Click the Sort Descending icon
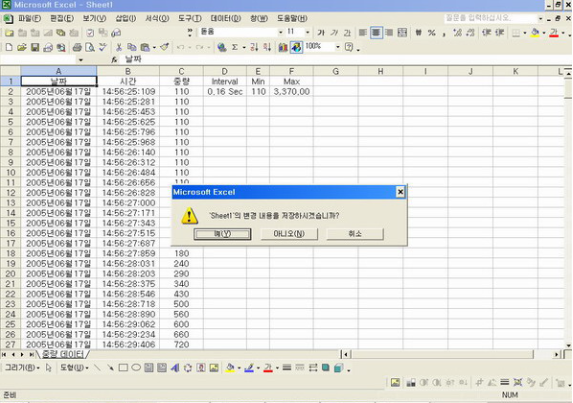The image size is (573, 403). tap(267, 47)
